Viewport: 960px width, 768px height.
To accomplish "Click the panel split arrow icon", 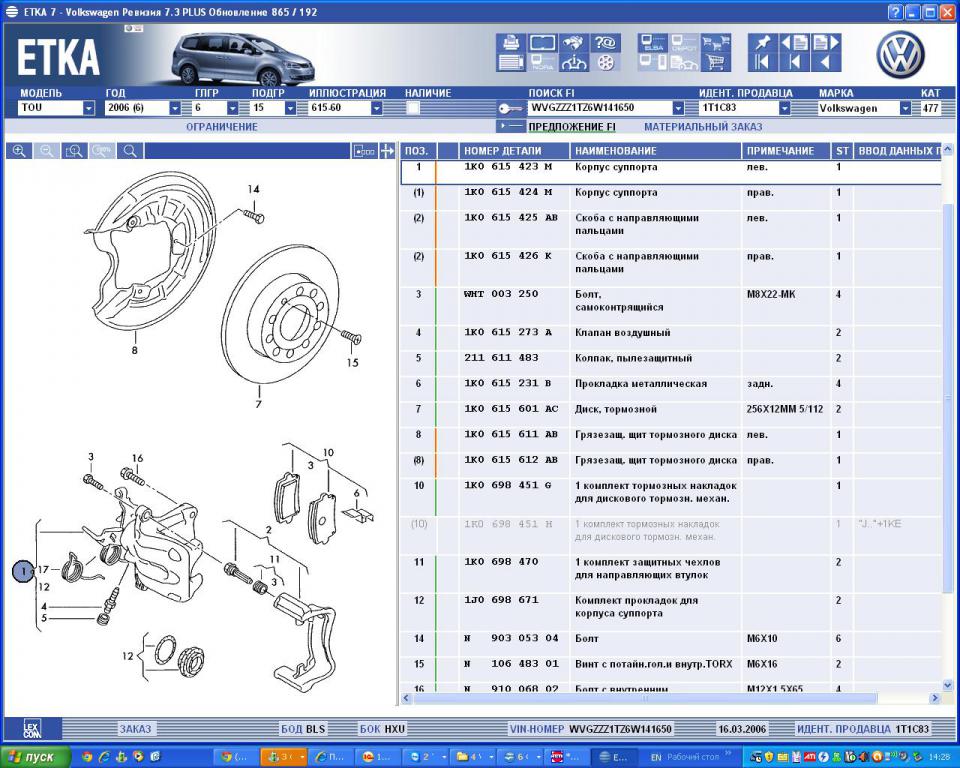I will coord(387,151).
